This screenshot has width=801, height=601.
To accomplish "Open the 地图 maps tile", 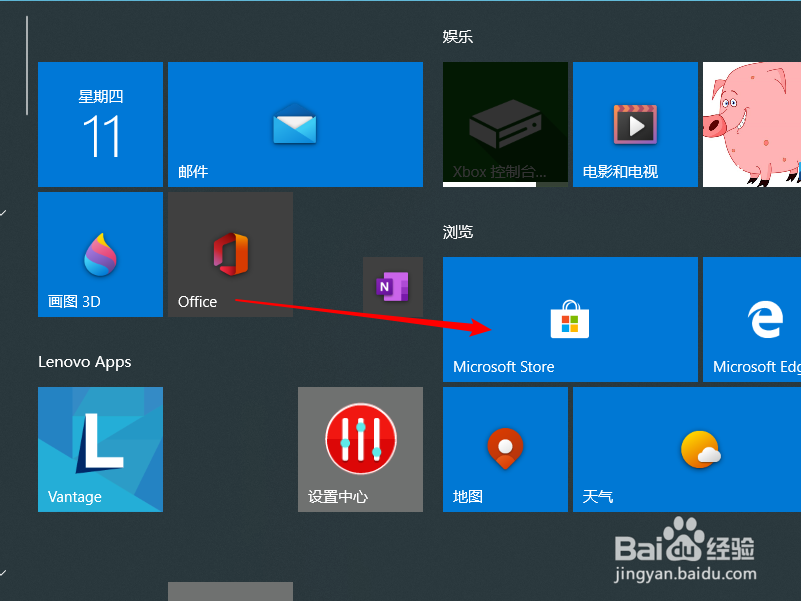I will [505, 449].
